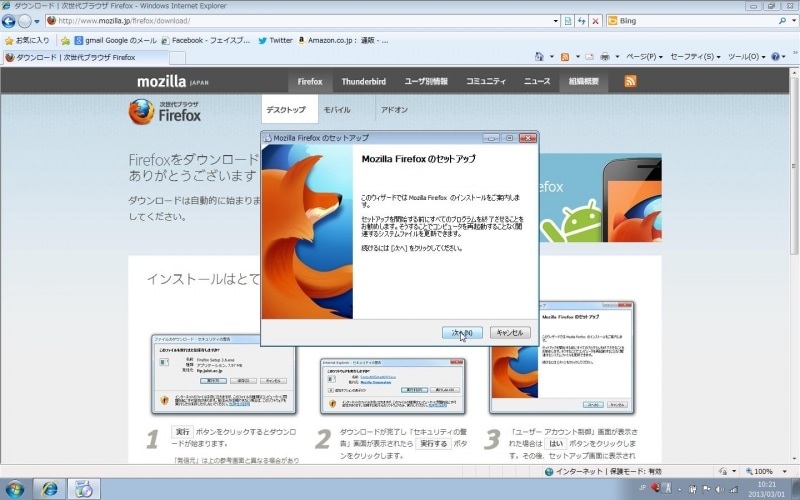Open the Twitter bookmark
The width and height of the screenshot is (800, 500).
276,40
